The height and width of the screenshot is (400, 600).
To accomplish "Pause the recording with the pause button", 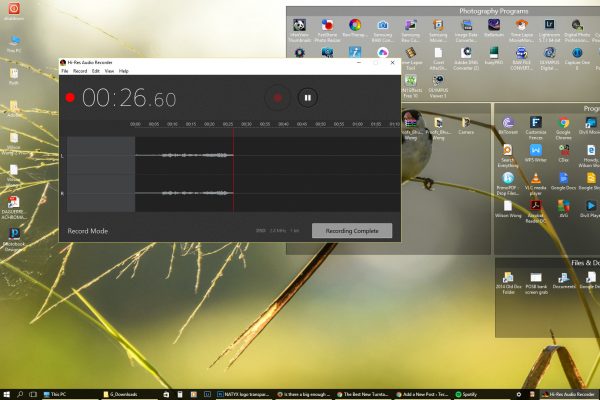I will coord(307,98).
